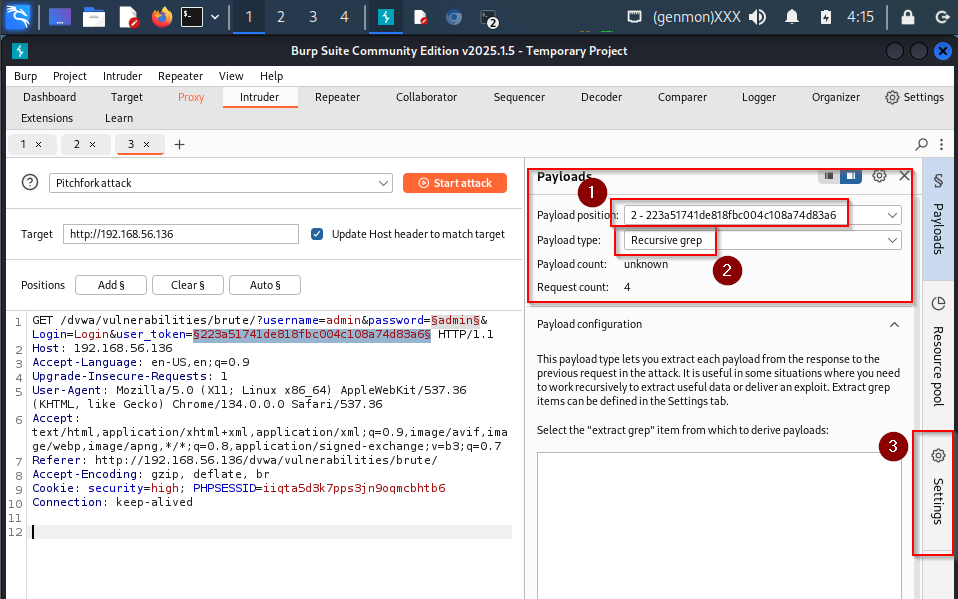
Task: Click the help question mark icon beside attack type
Action: [x=29, y=183]
